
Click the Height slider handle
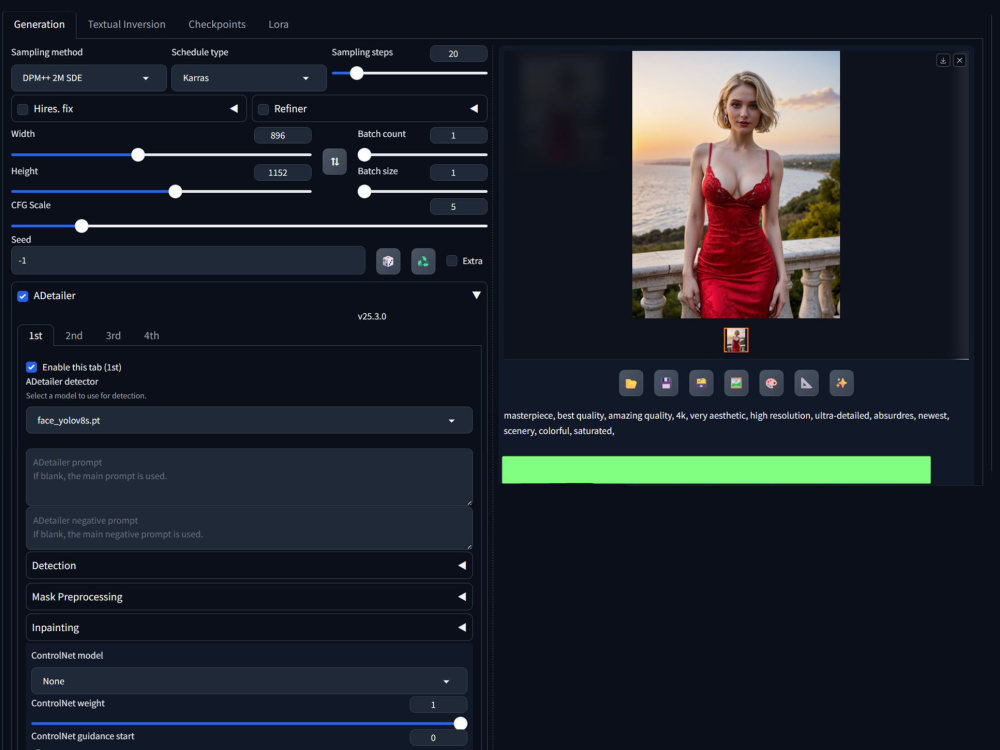[x=175, y=191]
